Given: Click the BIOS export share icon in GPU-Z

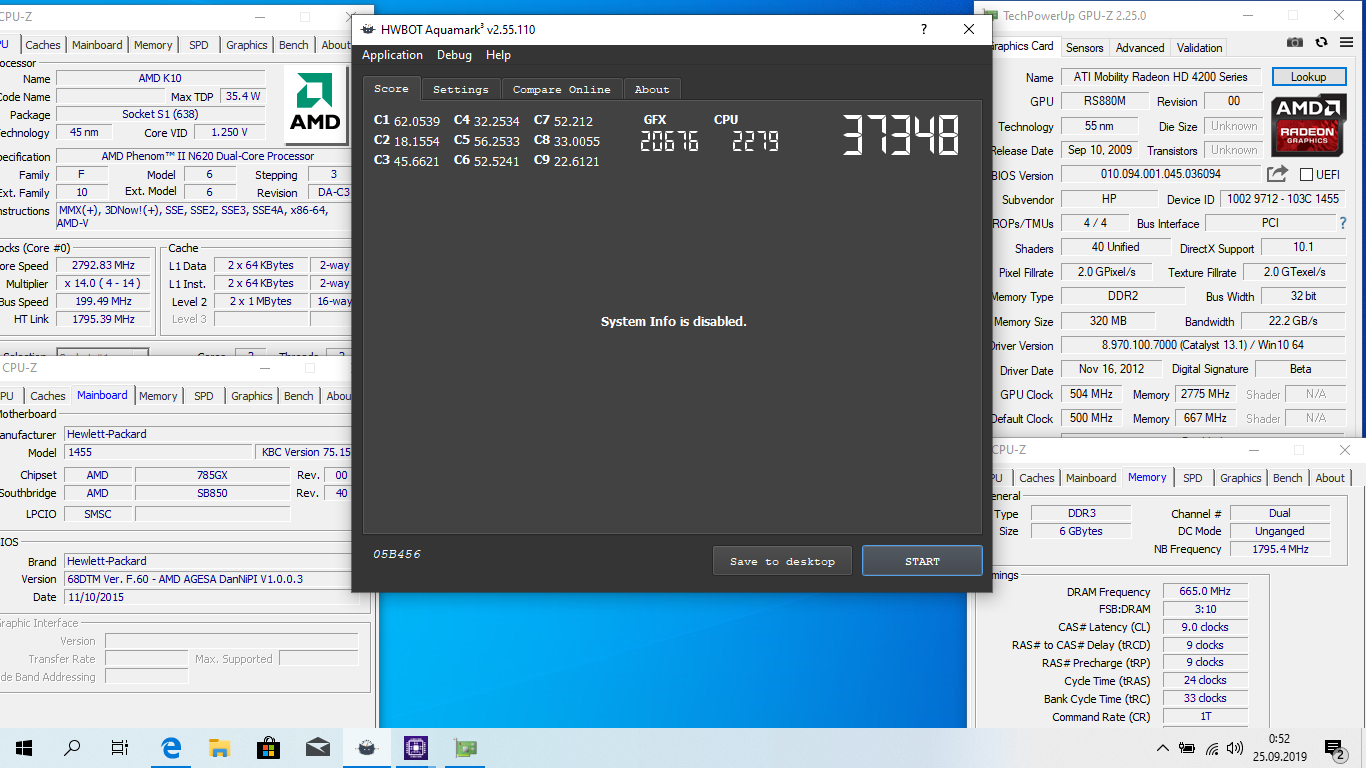Looking at the screenshot, I should (x=1277, y=174).
